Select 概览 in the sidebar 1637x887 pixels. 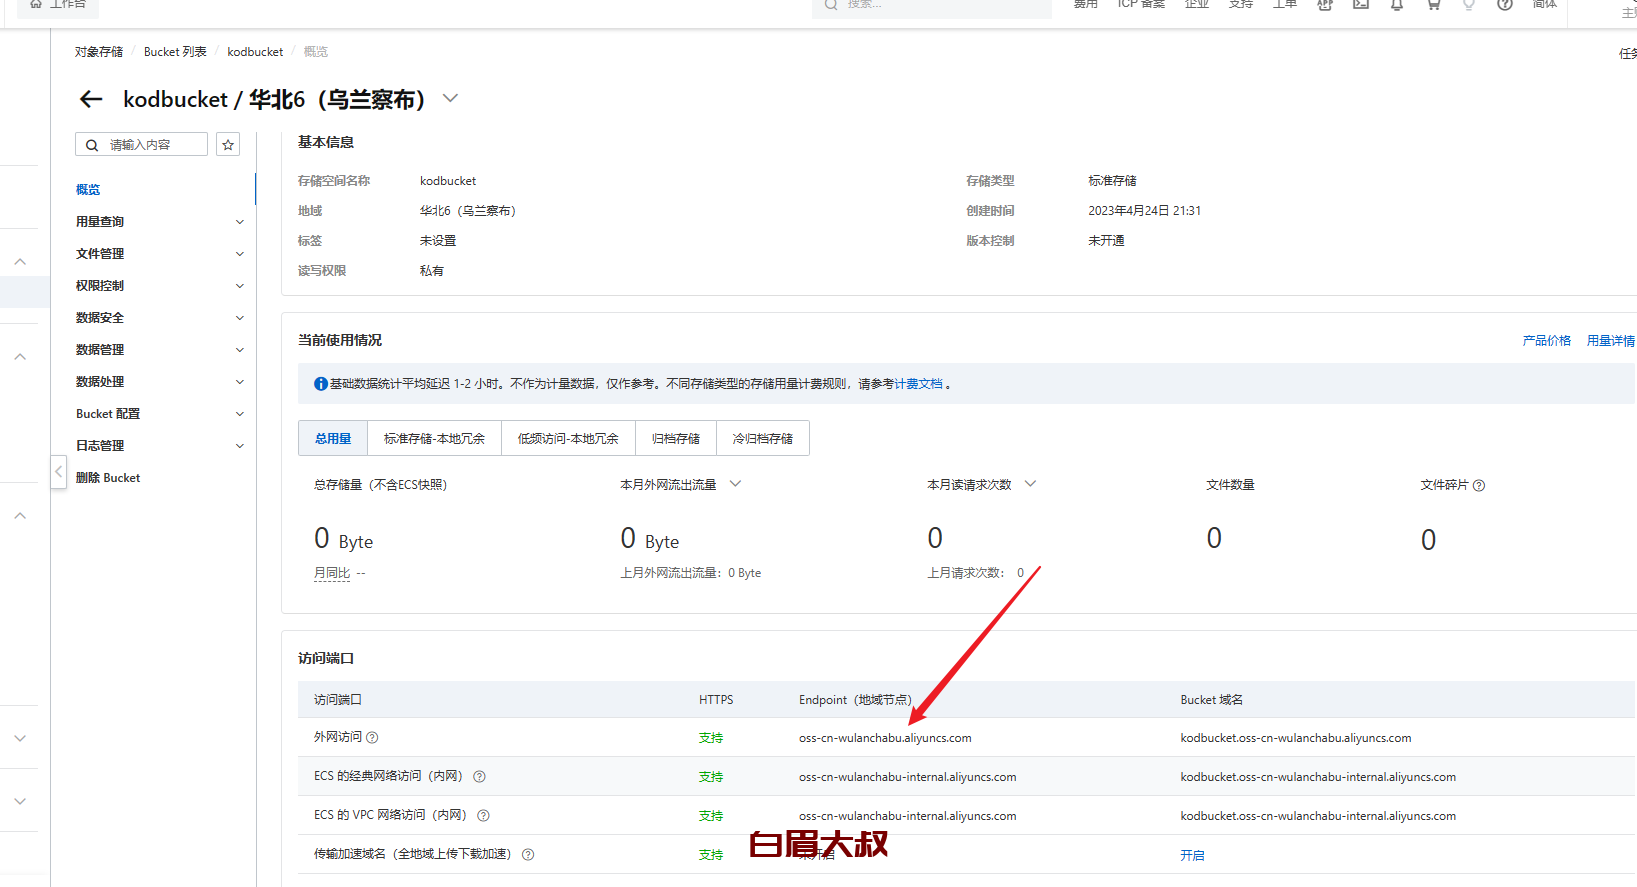coord(88,190)
